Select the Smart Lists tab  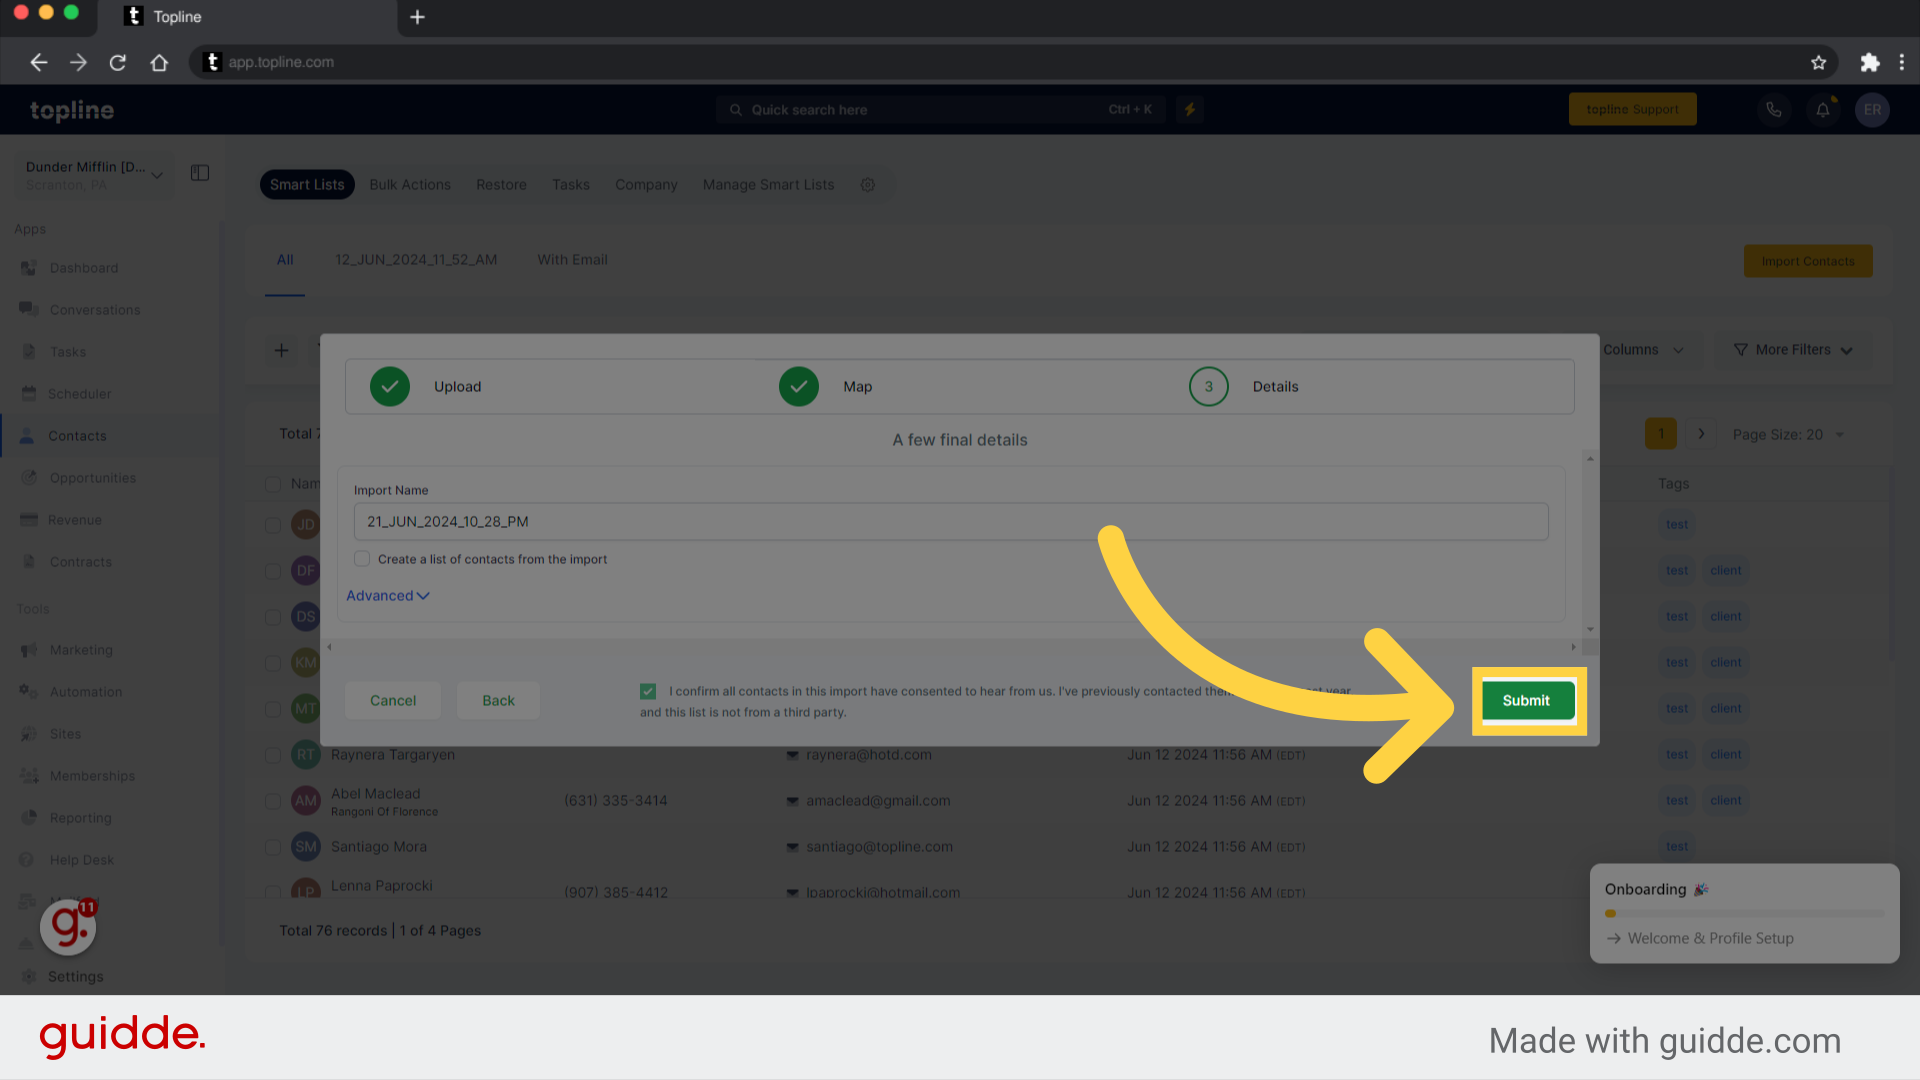[306, 183]
